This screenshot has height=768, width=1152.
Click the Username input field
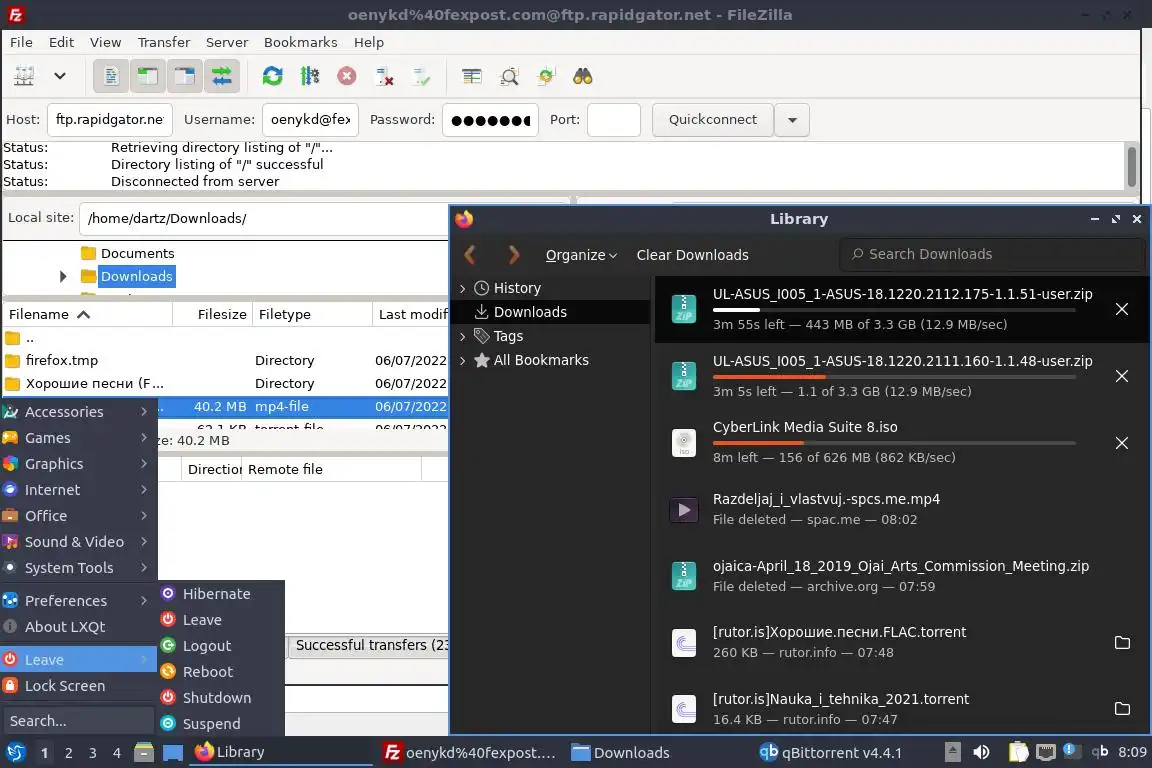[310, 119]
